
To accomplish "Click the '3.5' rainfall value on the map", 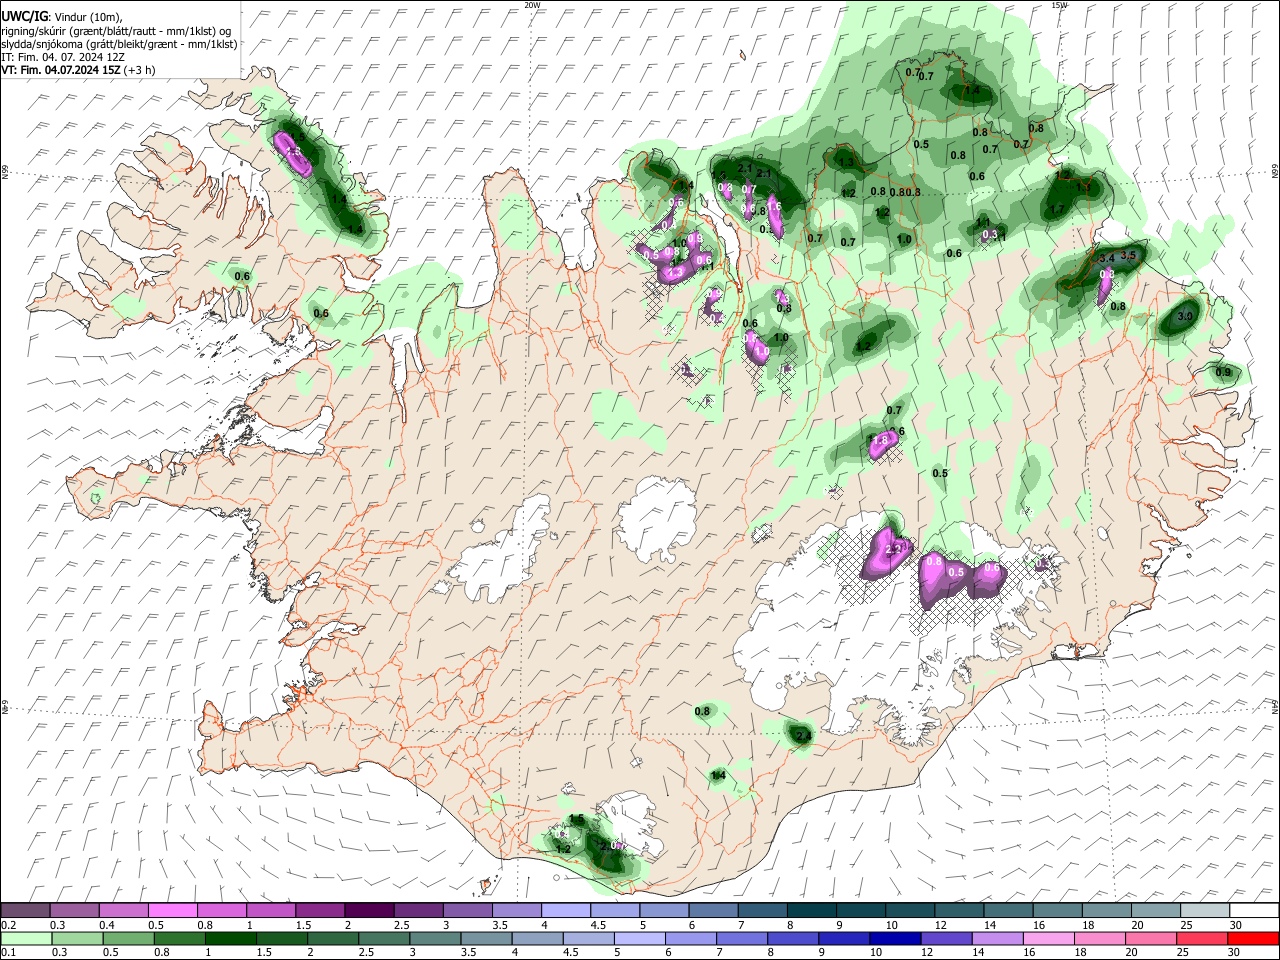I will tap(1129, 256).
